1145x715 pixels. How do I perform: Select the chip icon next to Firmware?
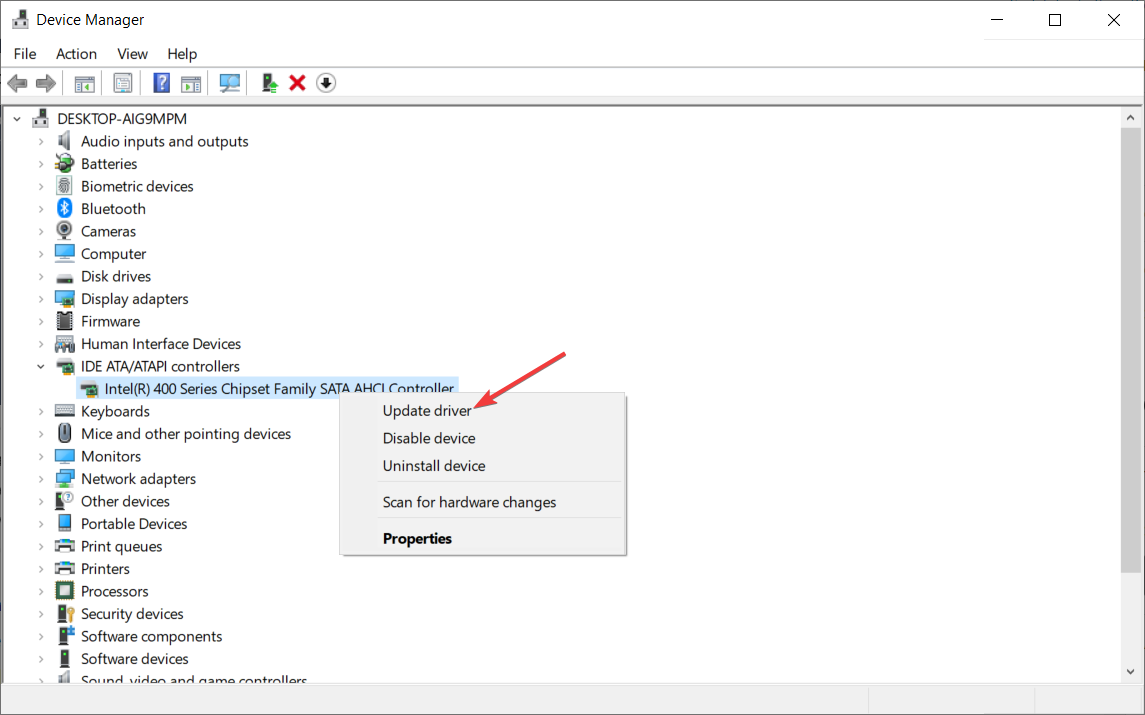coord(64,321)
